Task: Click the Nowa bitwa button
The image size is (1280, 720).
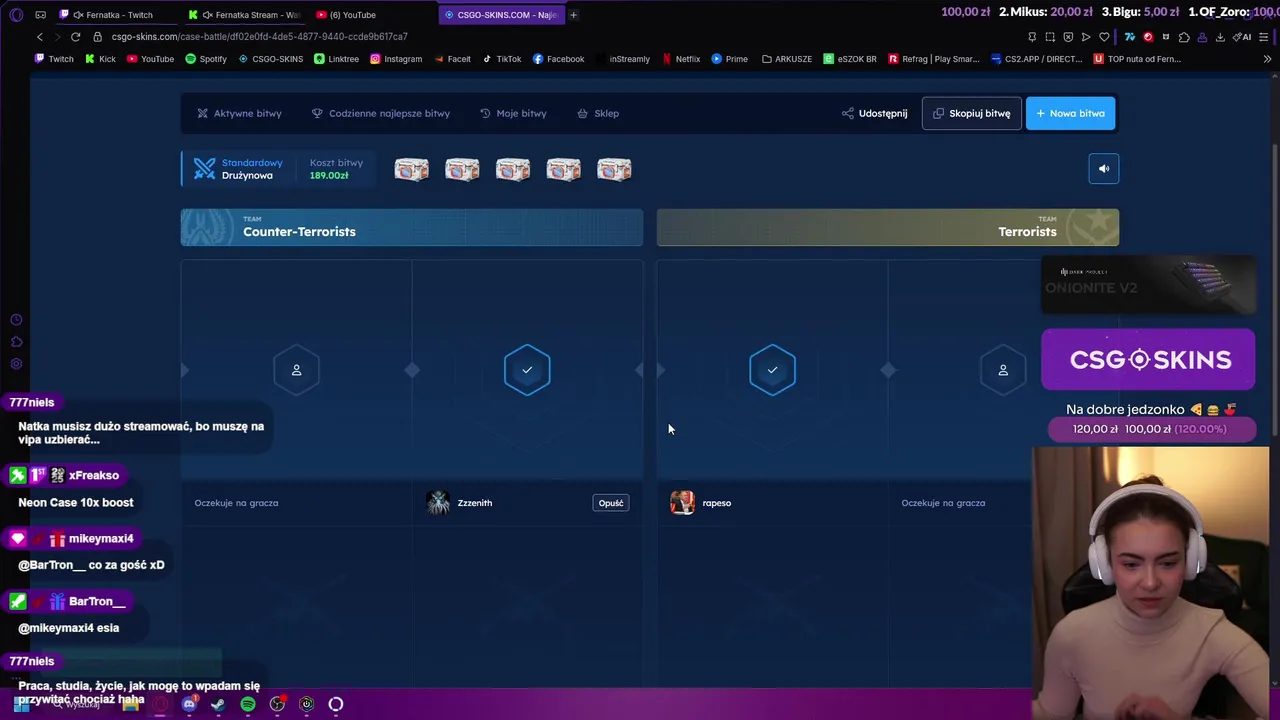Action: tap(1070, 113)
